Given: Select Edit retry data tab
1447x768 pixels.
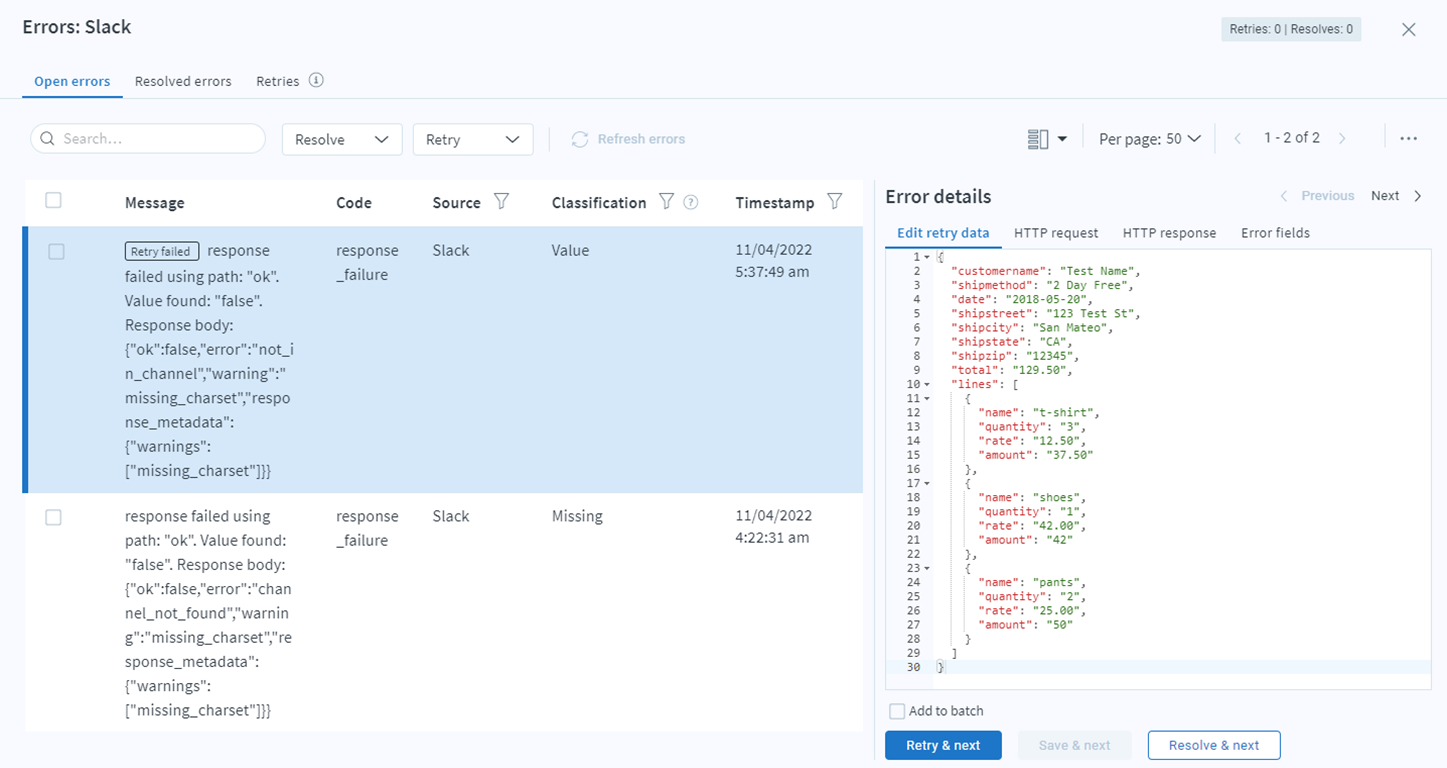Looking at the screenshot, I should tap(943, 233).
